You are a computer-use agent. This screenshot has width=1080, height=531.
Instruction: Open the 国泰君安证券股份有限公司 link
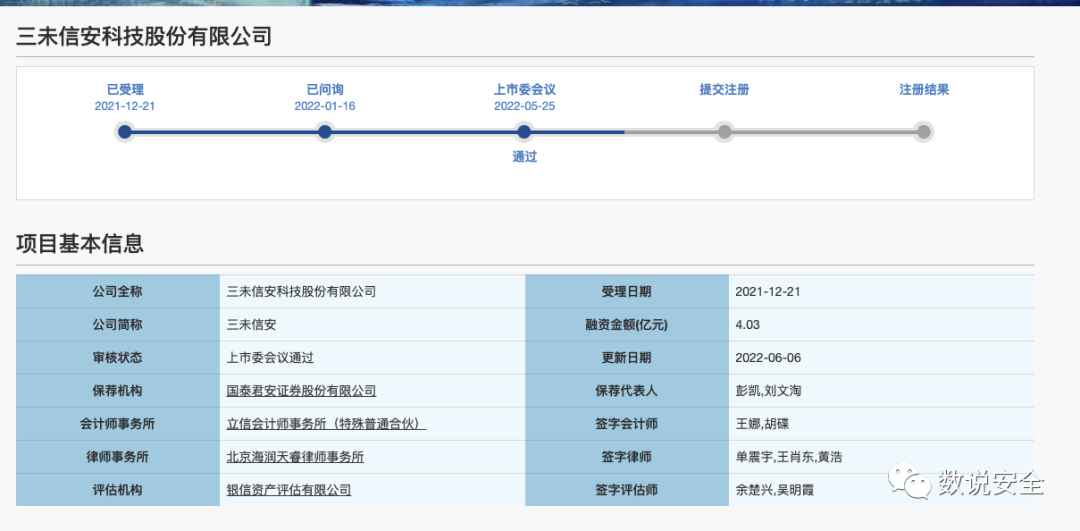302,391
